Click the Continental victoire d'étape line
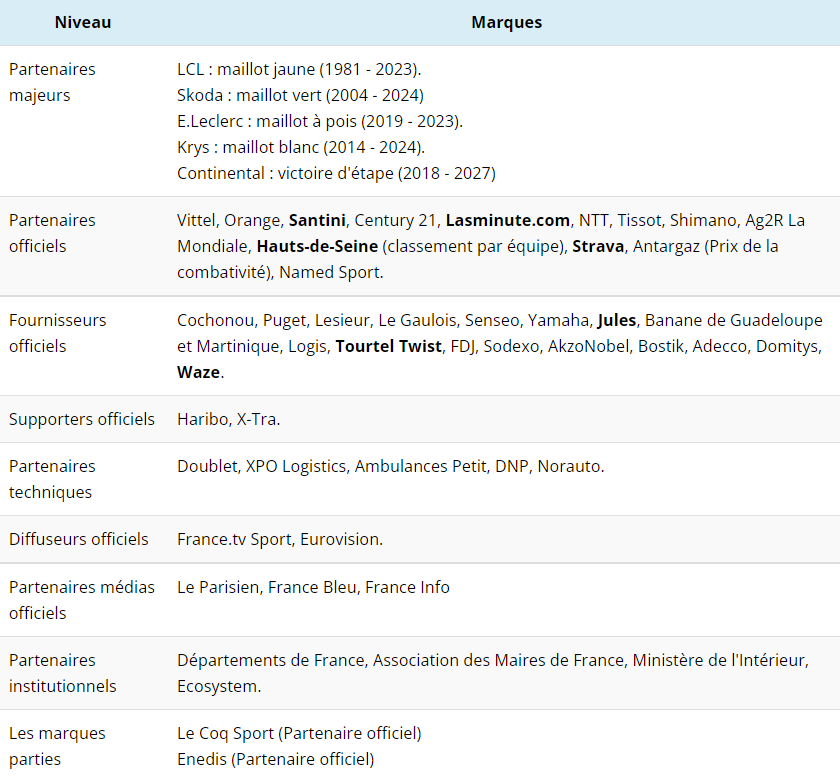This screenshot has width=840, height=780. (x=336, y=174)
